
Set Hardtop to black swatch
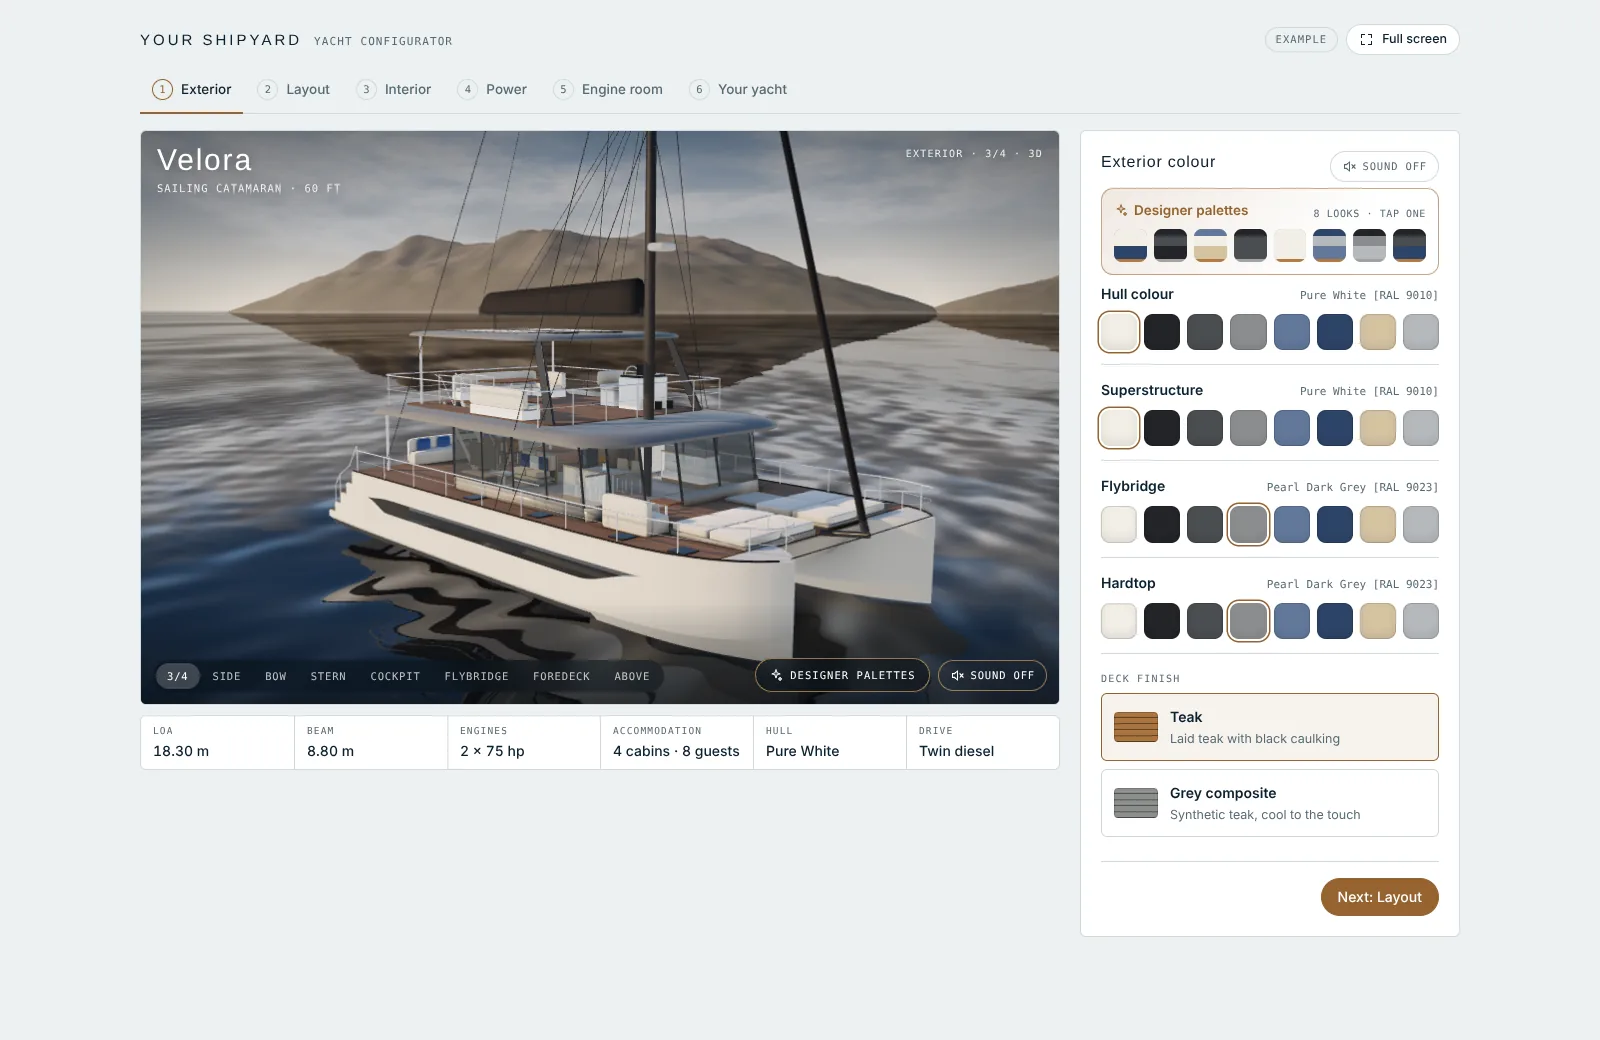coord(1162,621)
